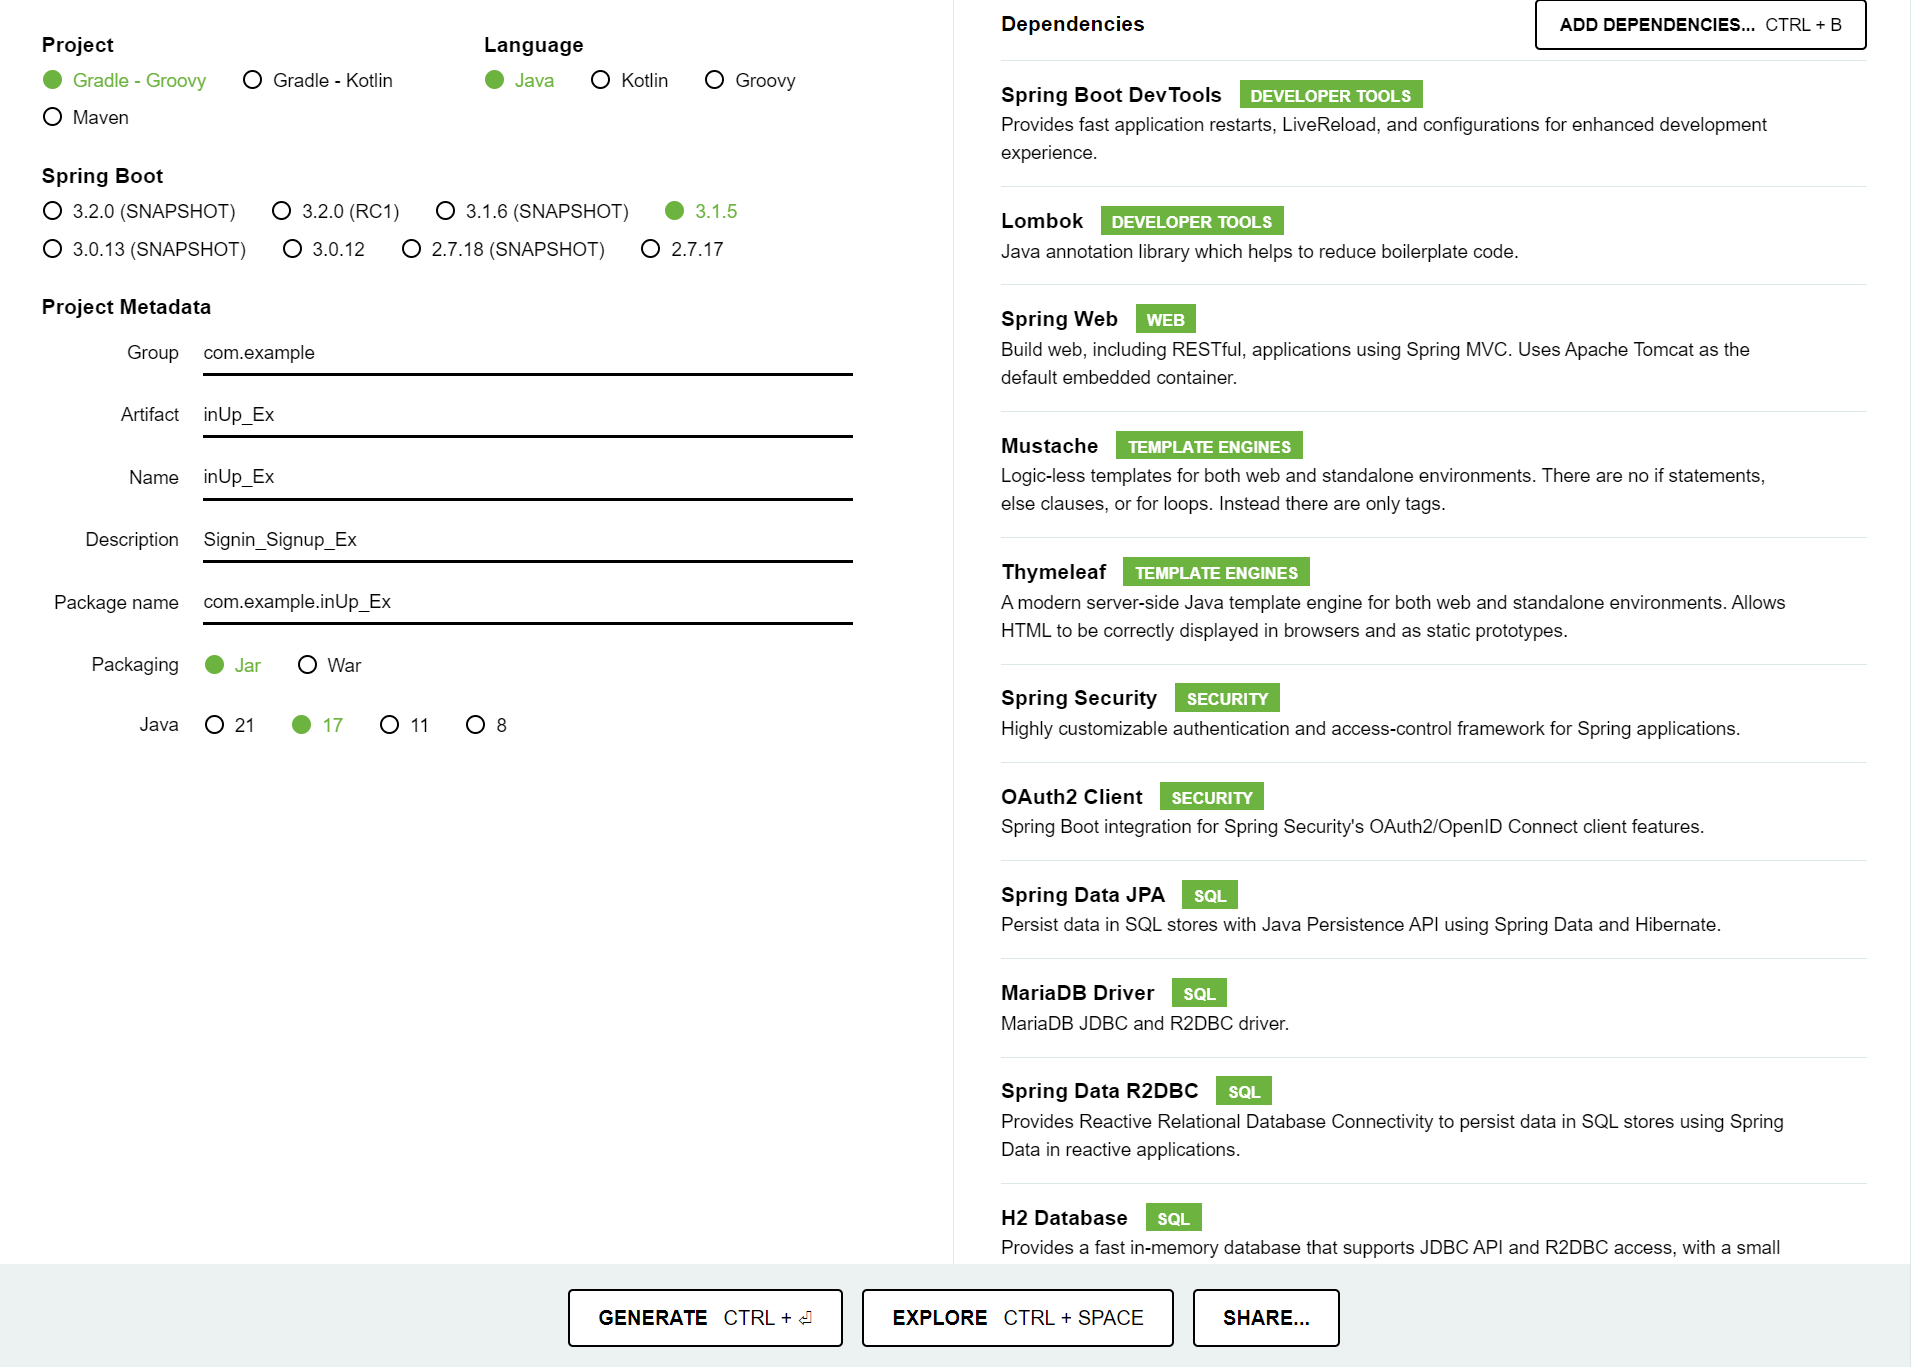1922x1367 pixels.
Task: Click the Explore button
Action: point(1017,1318)
